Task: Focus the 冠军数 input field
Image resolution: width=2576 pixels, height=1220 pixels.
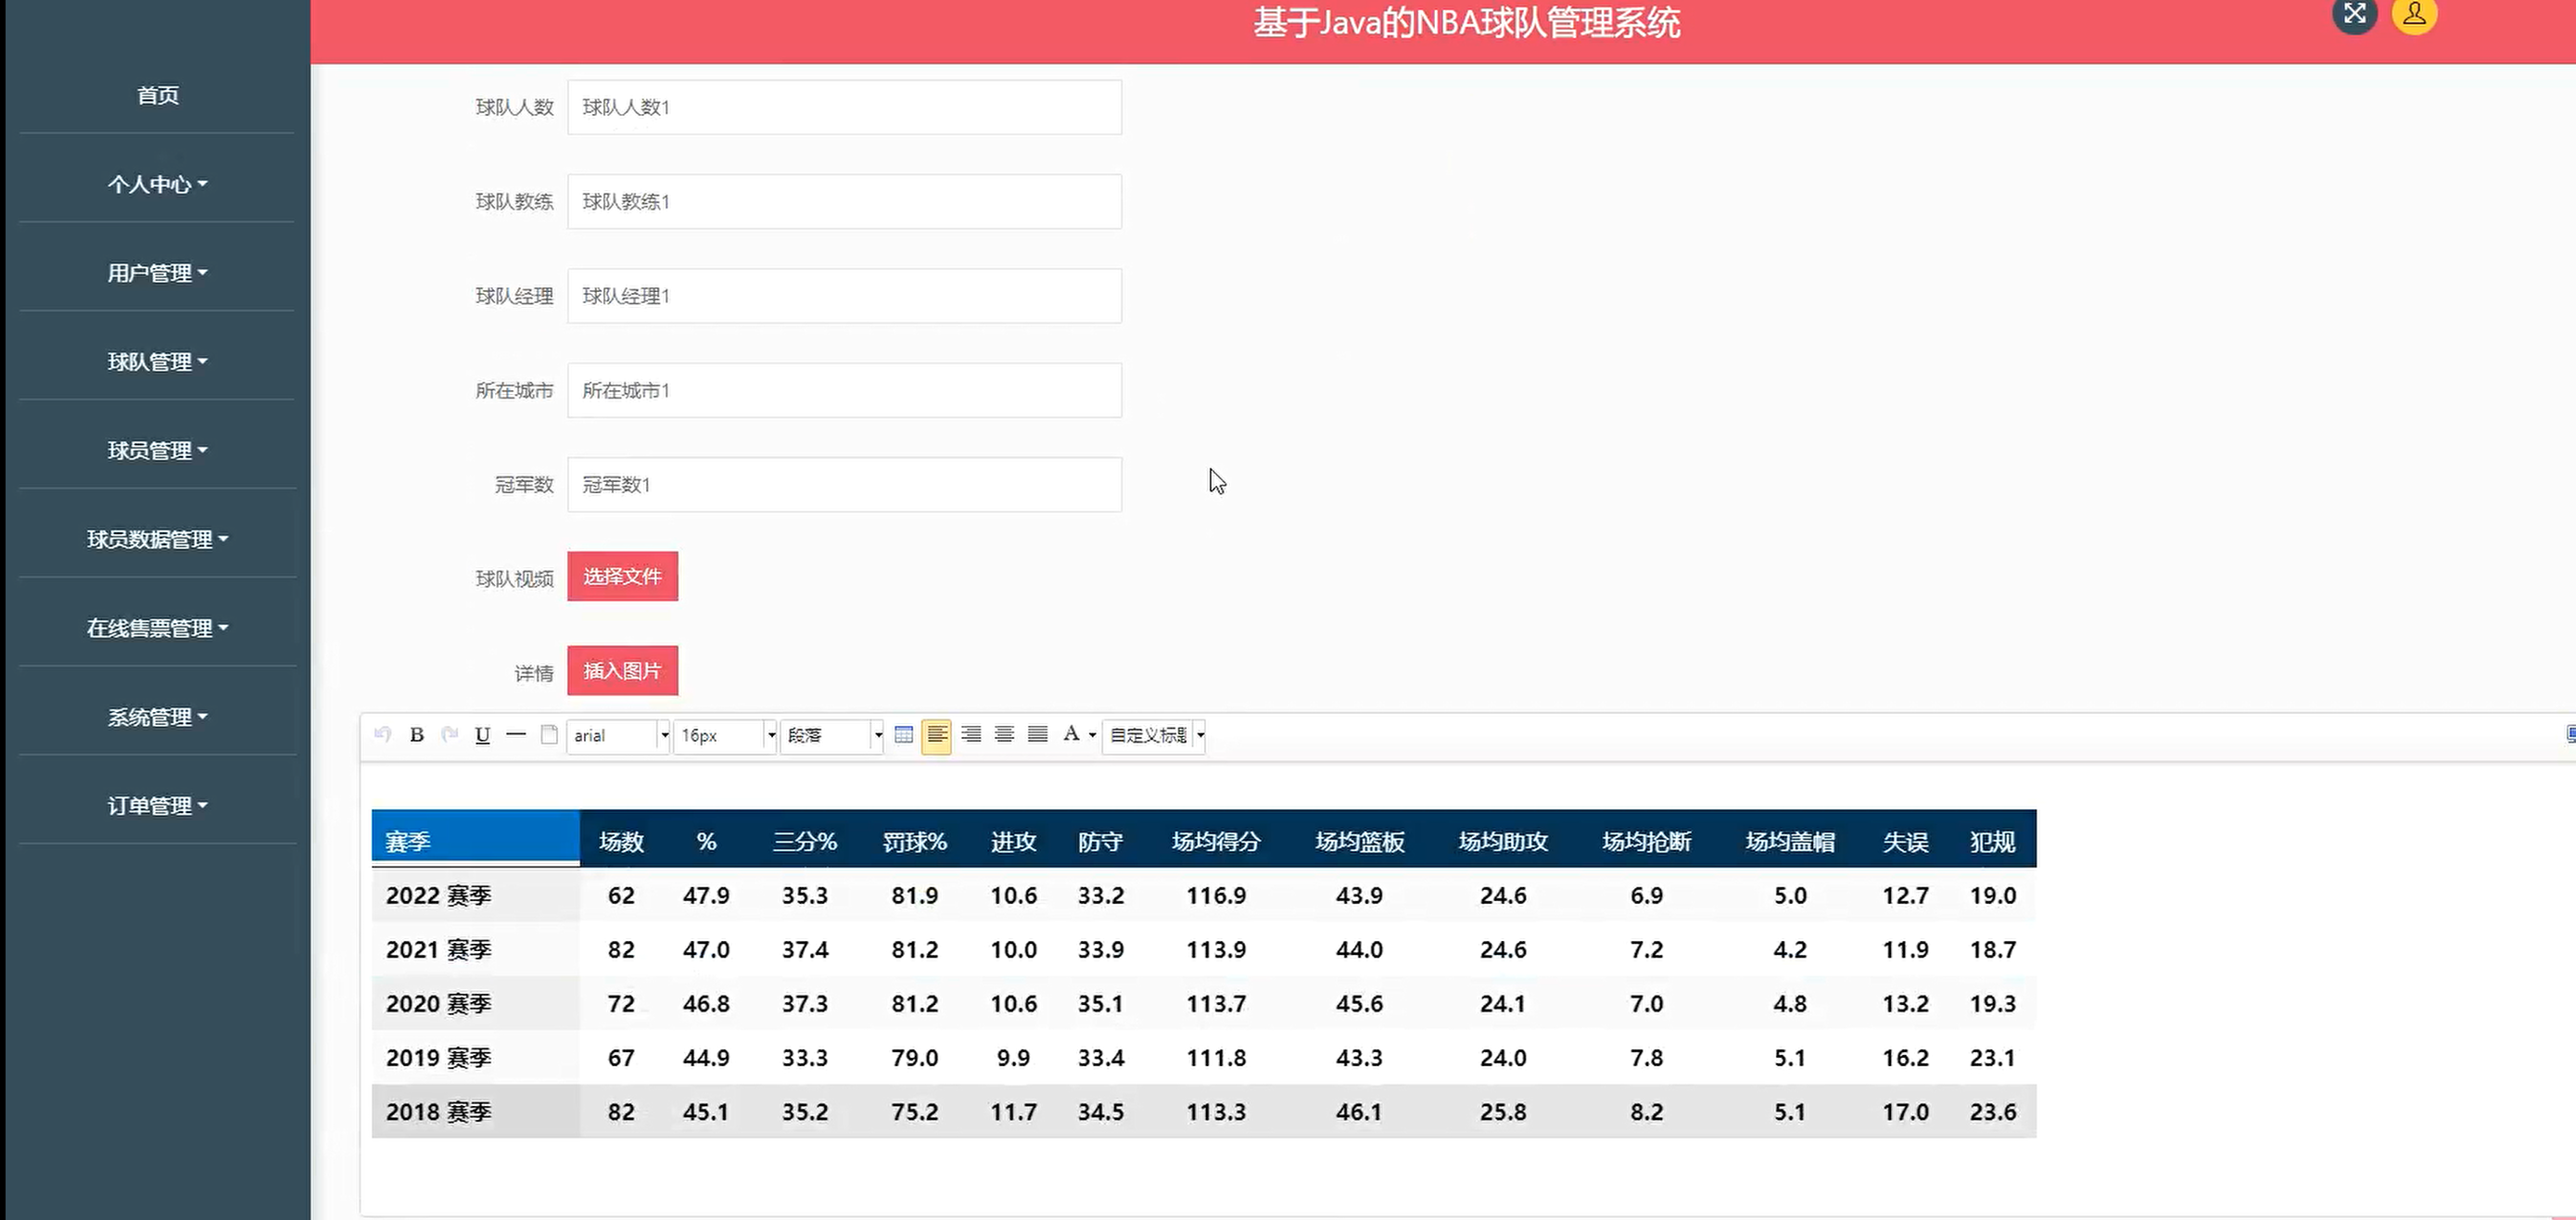Action: click(x=844, y=485)
